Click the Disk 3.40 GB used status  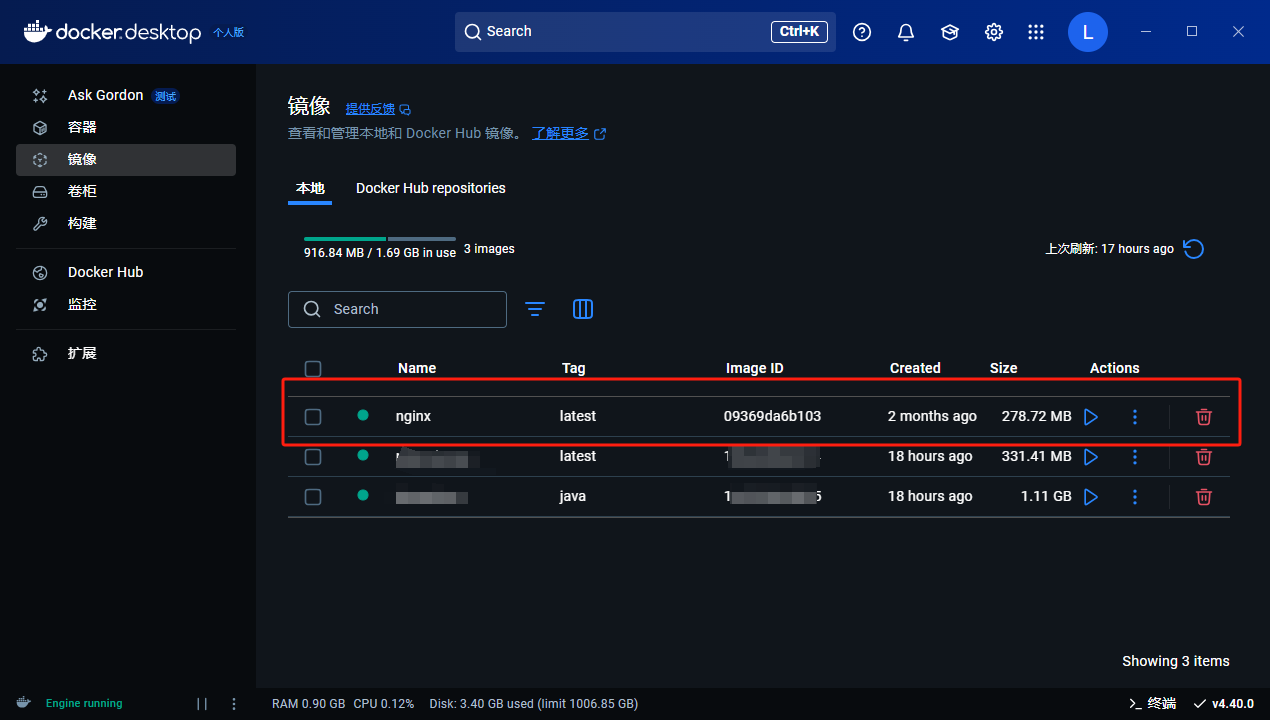pyautogui.click(x=533, y=704)
